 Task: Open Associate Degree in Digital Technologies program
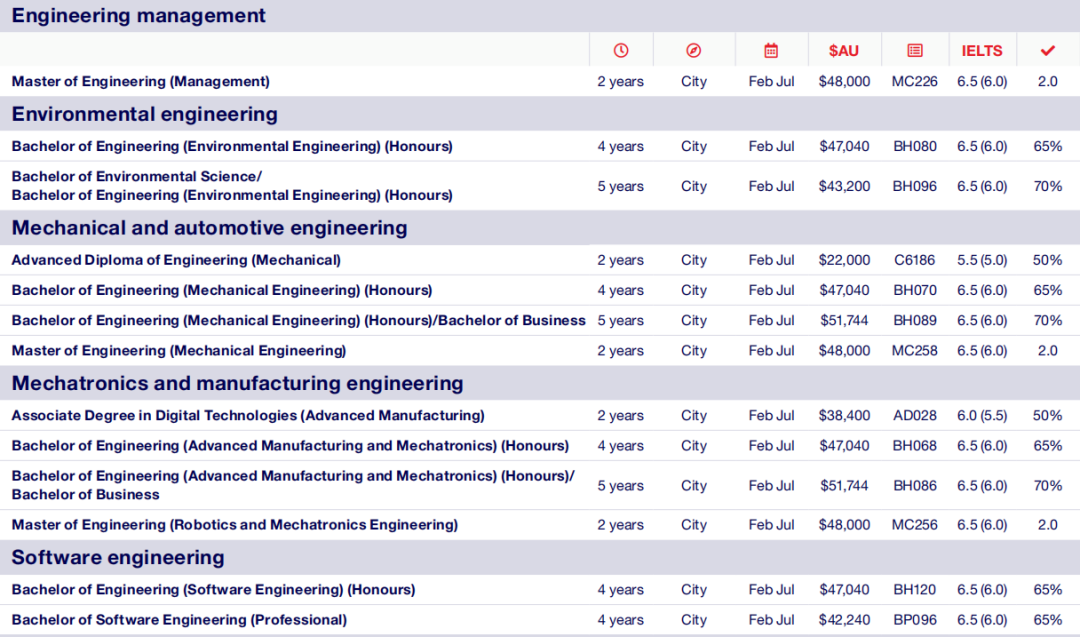click(248, 415)
